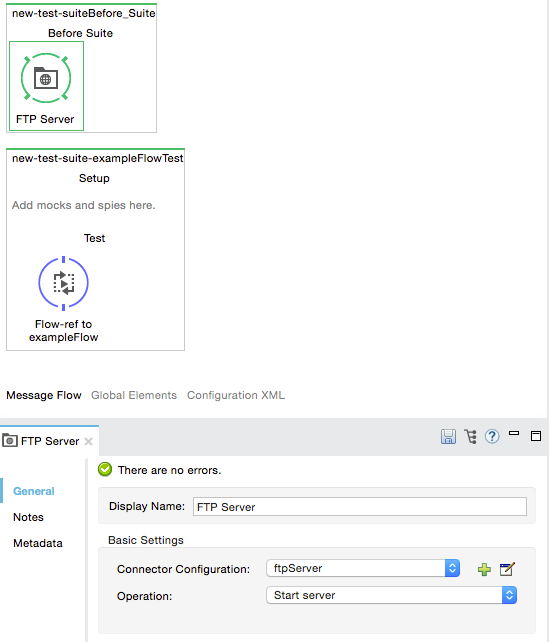
Task: Select the new-test-suiteBefore_Suite flow title
Action: pos(84,13)
